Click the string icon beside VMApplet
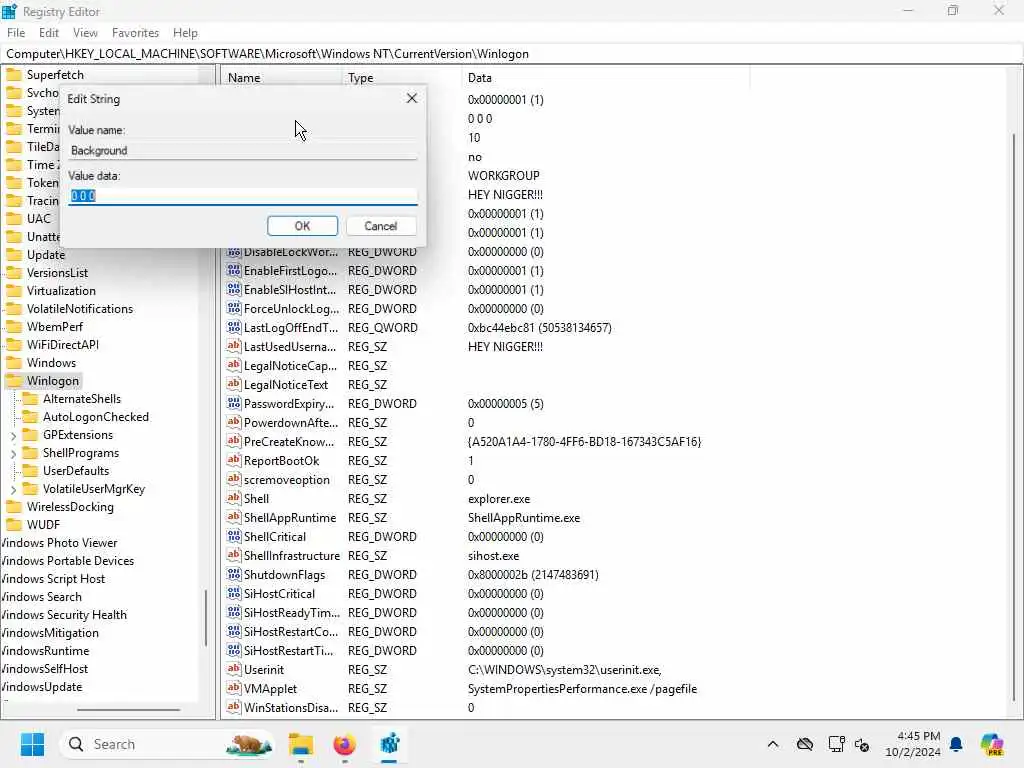 (233, 688)
